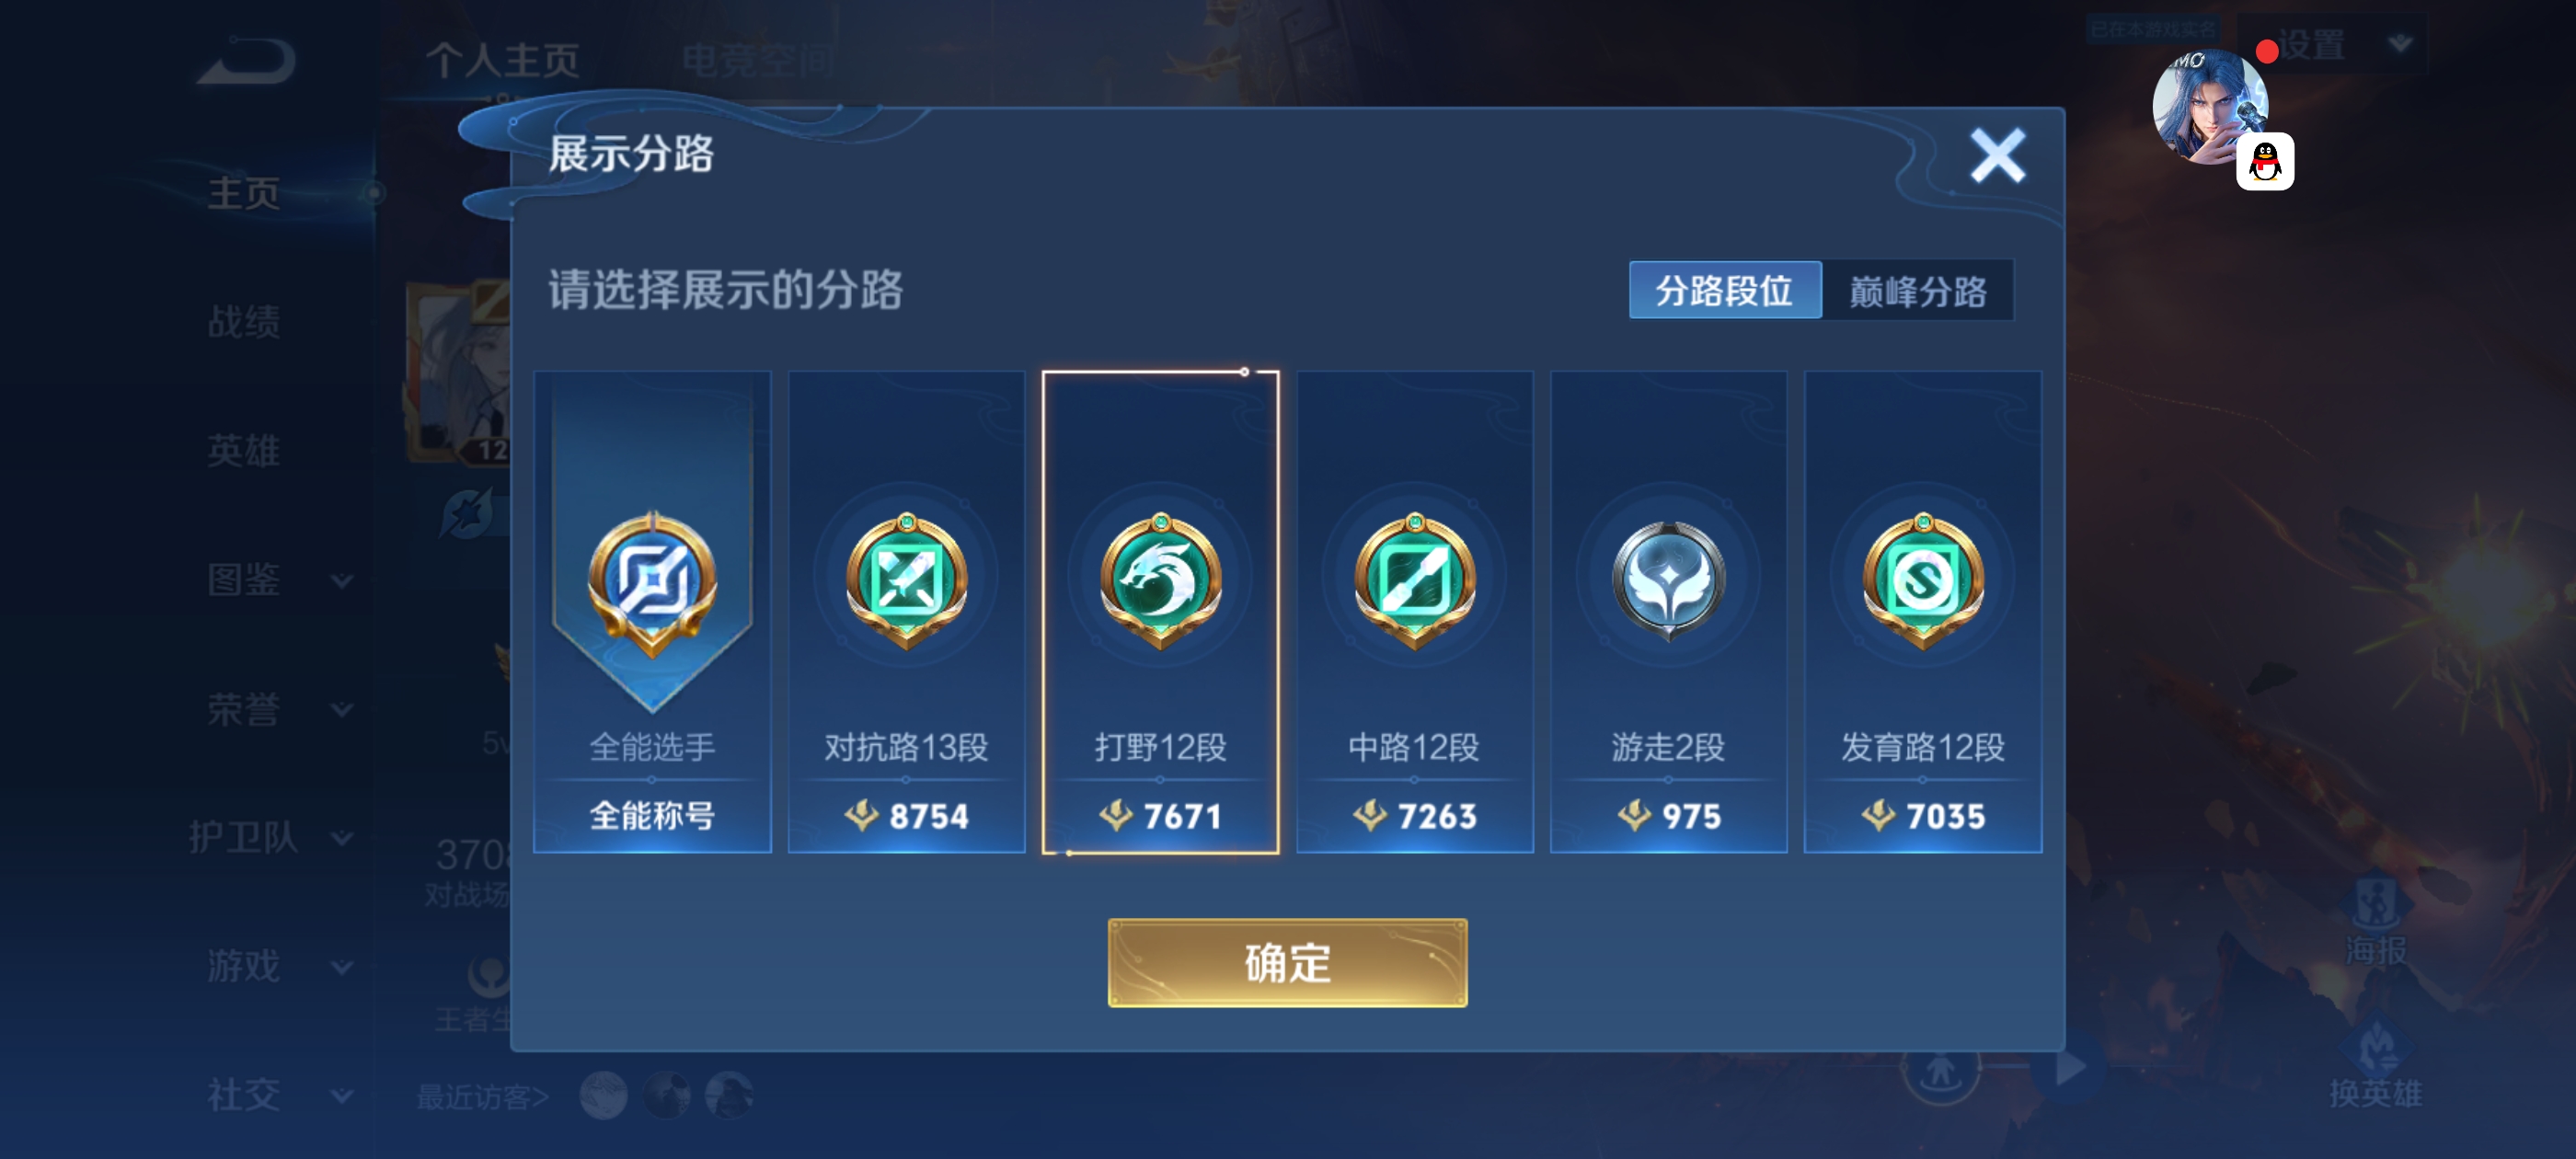
Task: Choose lane card with score 8754
Action: pos(906,612)
